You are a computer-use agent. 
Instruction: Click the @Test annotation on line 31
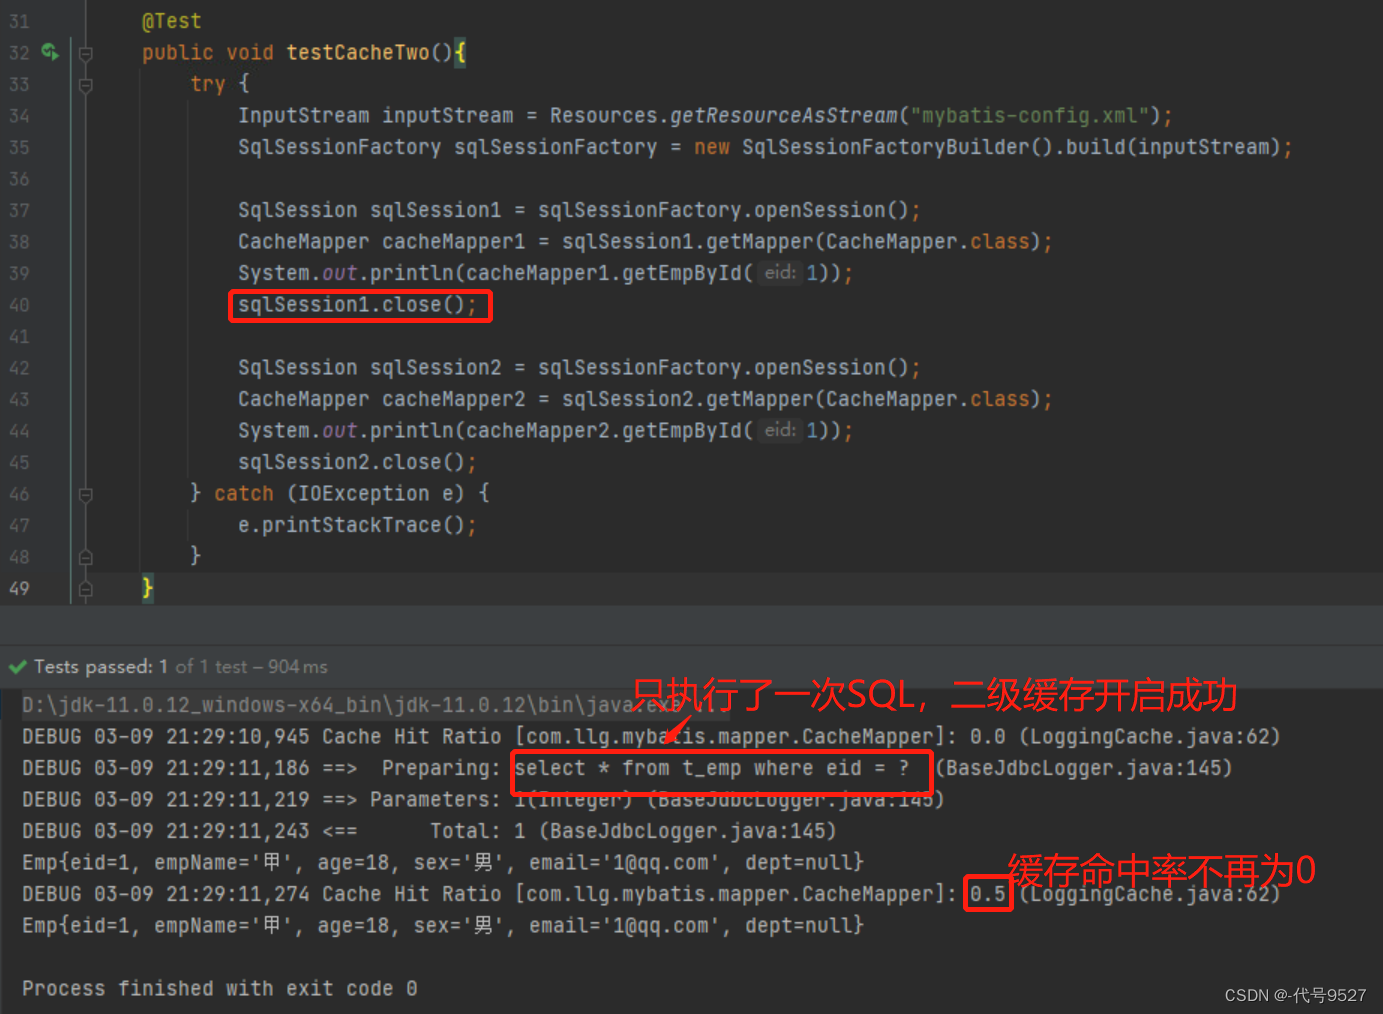coord(171,21)
